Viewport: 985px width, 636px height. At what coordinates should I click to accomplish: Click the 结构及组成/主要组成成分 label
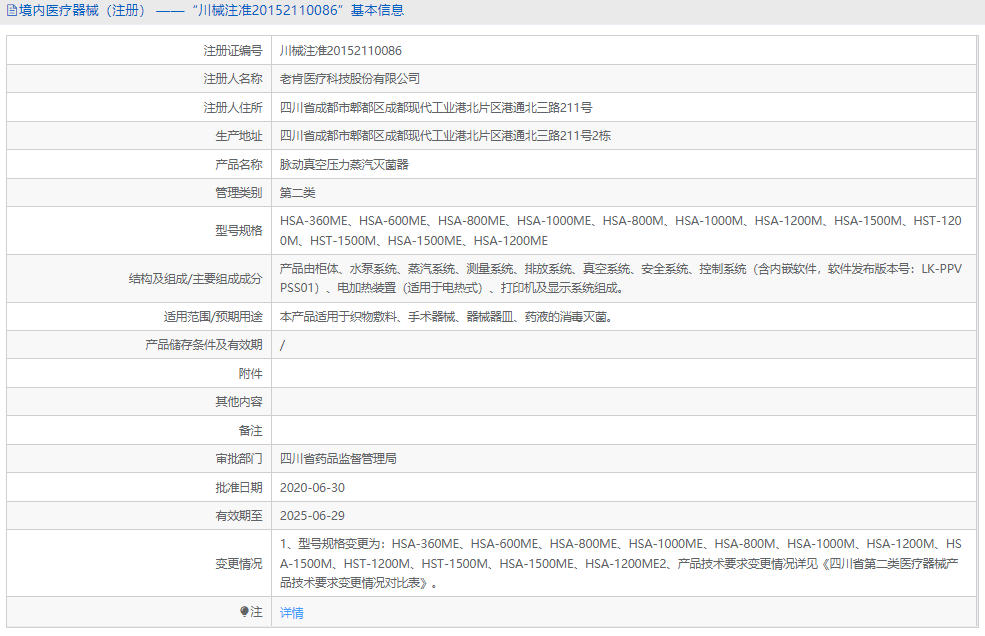click(x=195, y=278)
